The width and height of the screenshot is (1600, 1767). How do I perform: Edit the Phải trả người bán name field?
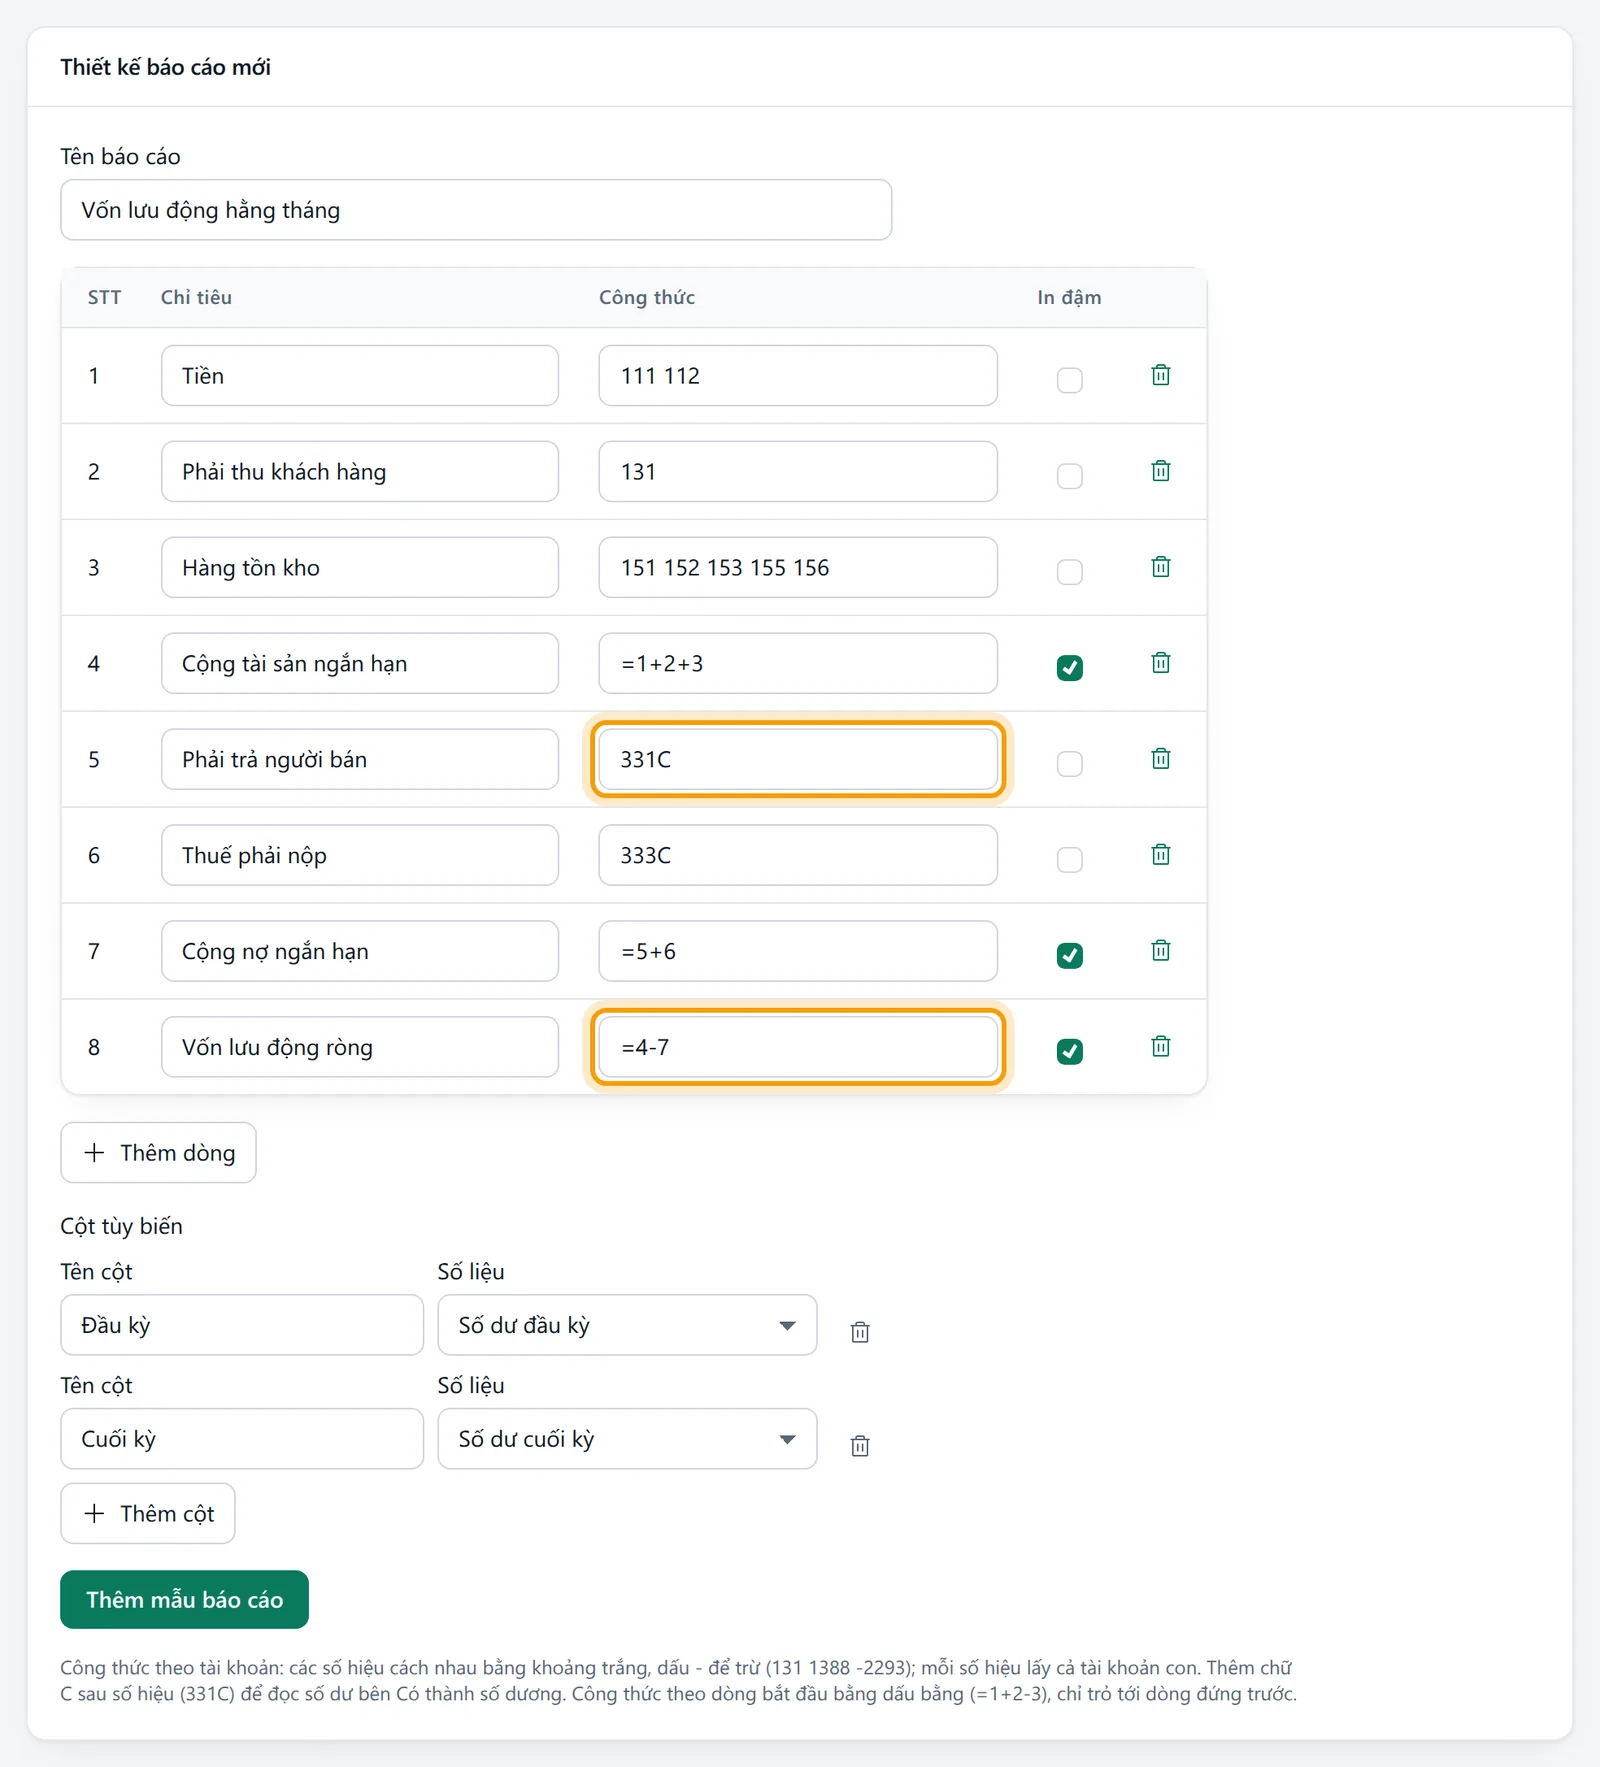pyautogui.click(x=360, y=759)
